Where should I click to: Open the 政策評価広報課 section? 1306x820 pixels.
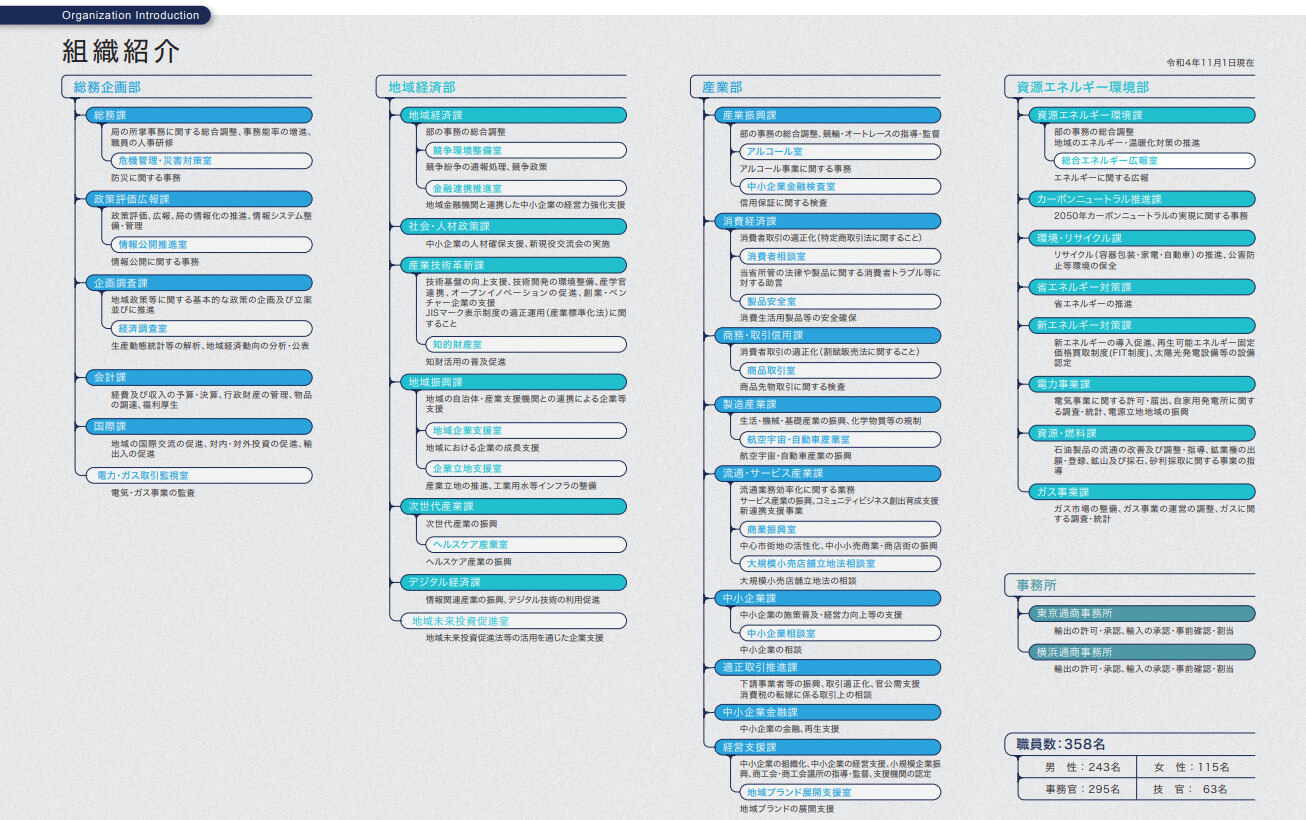click(x=198, y=199)
